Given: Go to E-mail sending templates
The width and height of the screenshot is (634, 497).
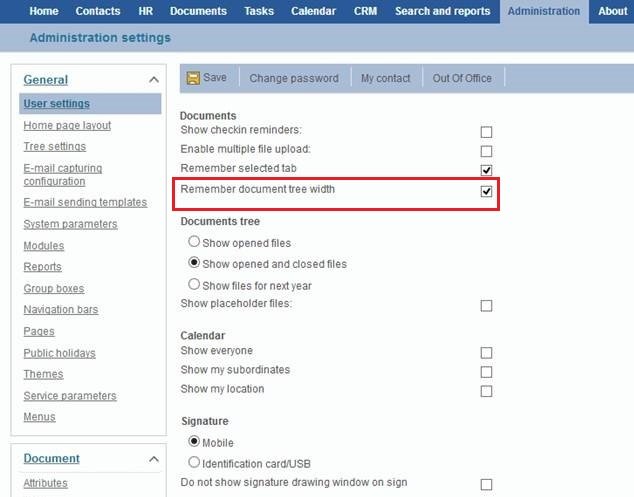Looking at the screenshot, I should coord(85,202).
